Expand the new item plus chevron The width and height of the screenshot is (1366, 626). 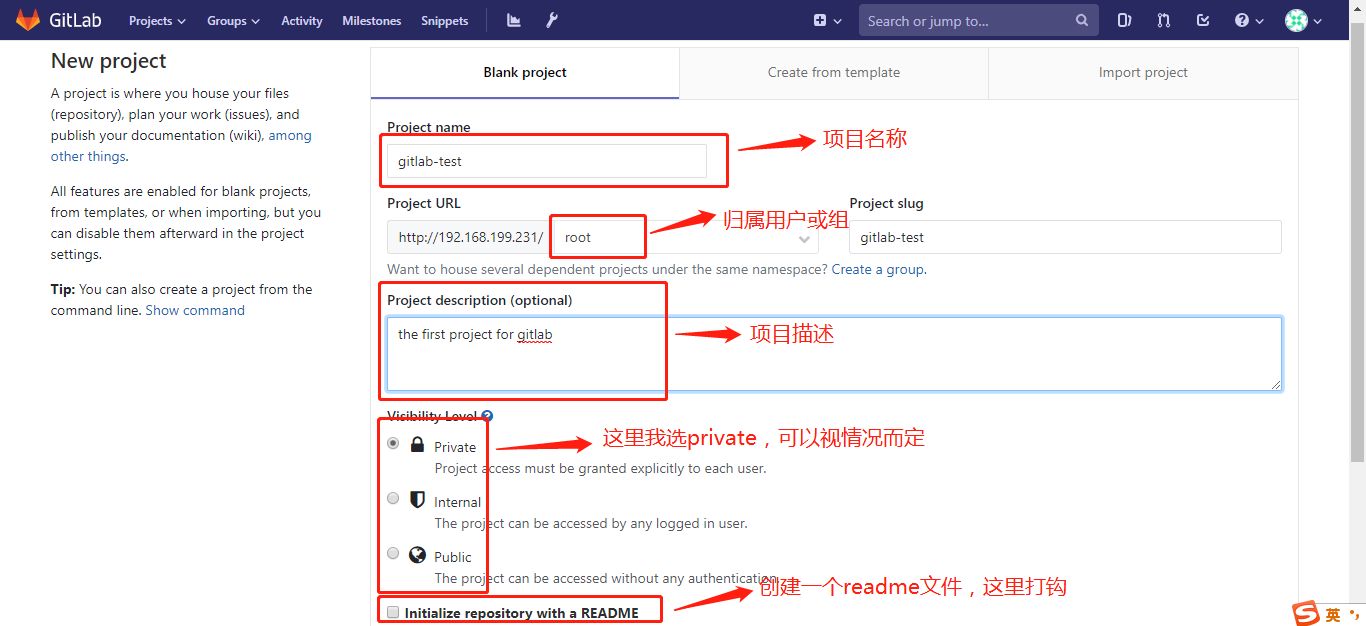point(838,21)
